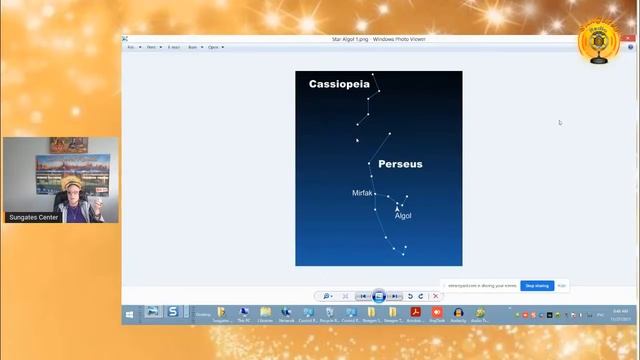Viewport: 640px width, 360px height.
Task: Open This PC shortcut on taskbar
Action: 244,314
